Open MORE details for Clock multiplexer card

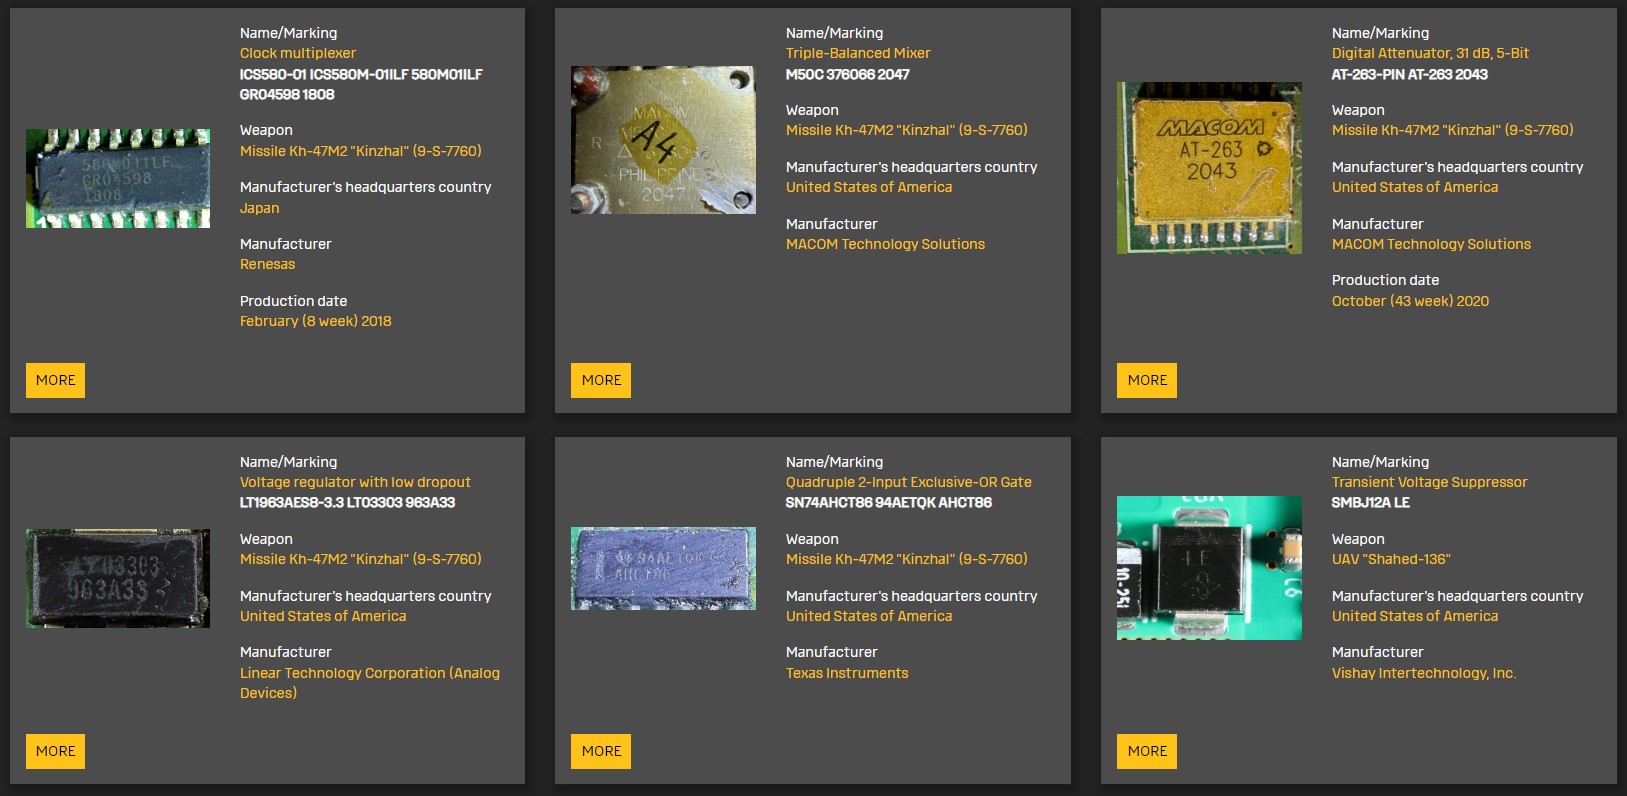coord(55,380)
